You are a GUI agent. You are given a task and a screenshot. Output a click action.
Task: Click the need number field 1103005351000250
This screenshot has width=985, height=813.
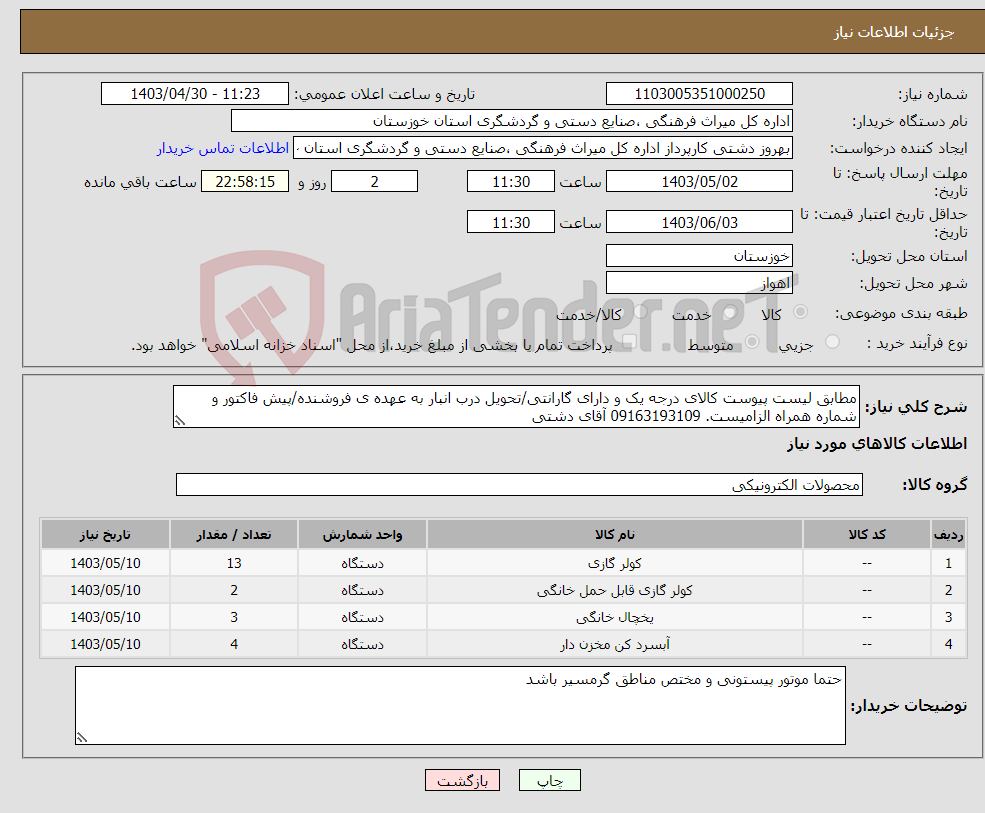(x=699, y=94)
